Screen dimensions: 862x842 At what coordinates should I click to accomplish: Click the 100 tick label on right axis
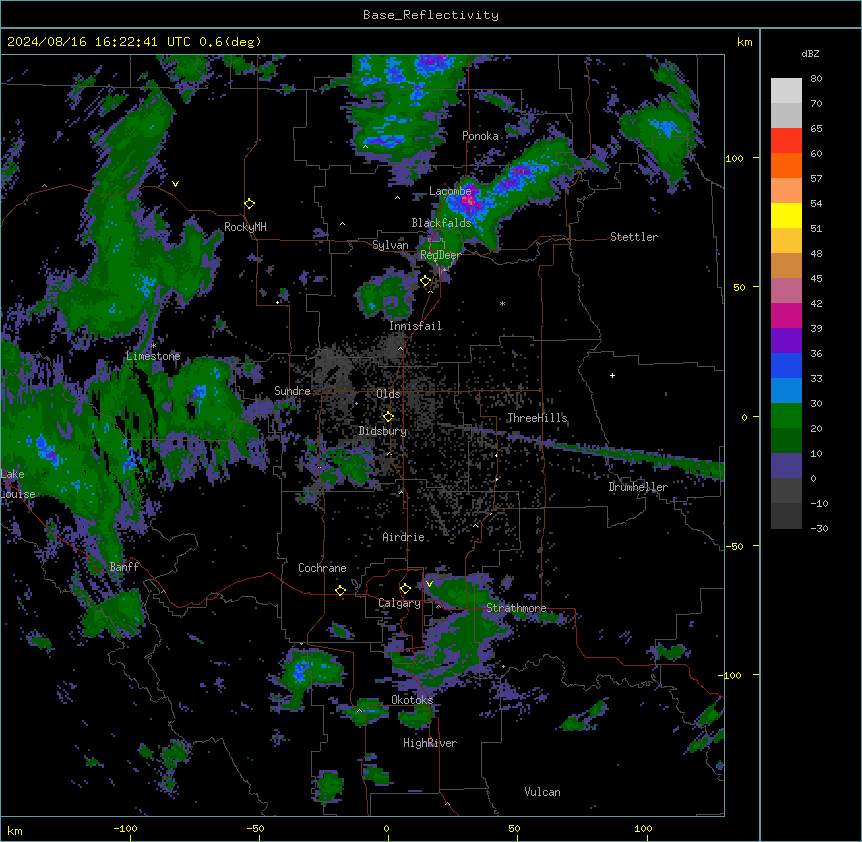pos(734,158)
